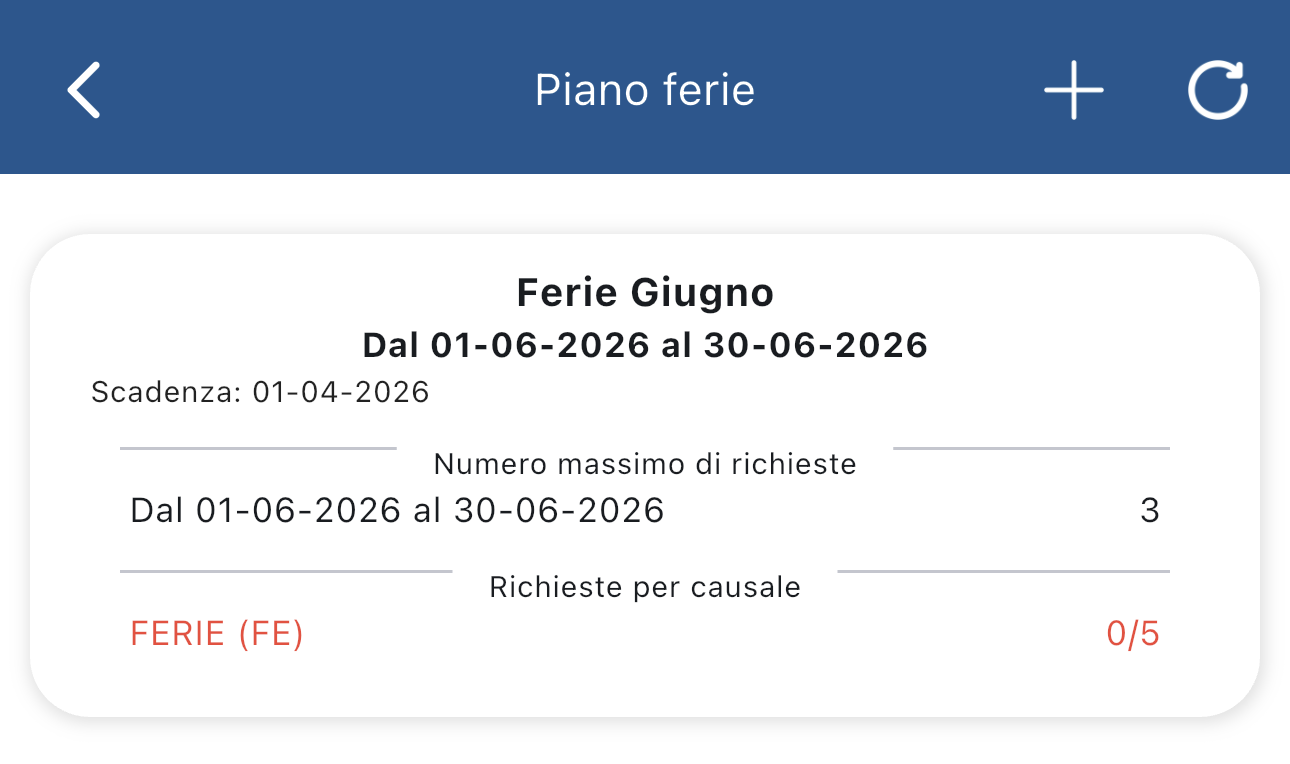Go back using the header chevron
The width and height of the screenshot is (1290, 764).
[84, 90]
